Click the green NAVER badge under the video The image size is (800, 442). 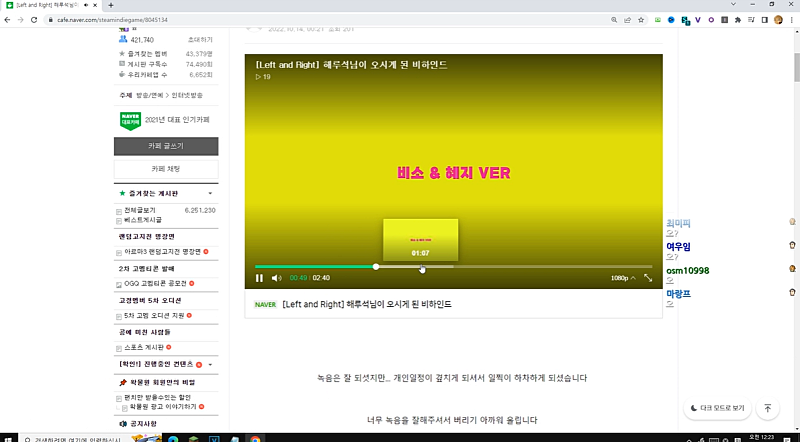coord(265,304)
